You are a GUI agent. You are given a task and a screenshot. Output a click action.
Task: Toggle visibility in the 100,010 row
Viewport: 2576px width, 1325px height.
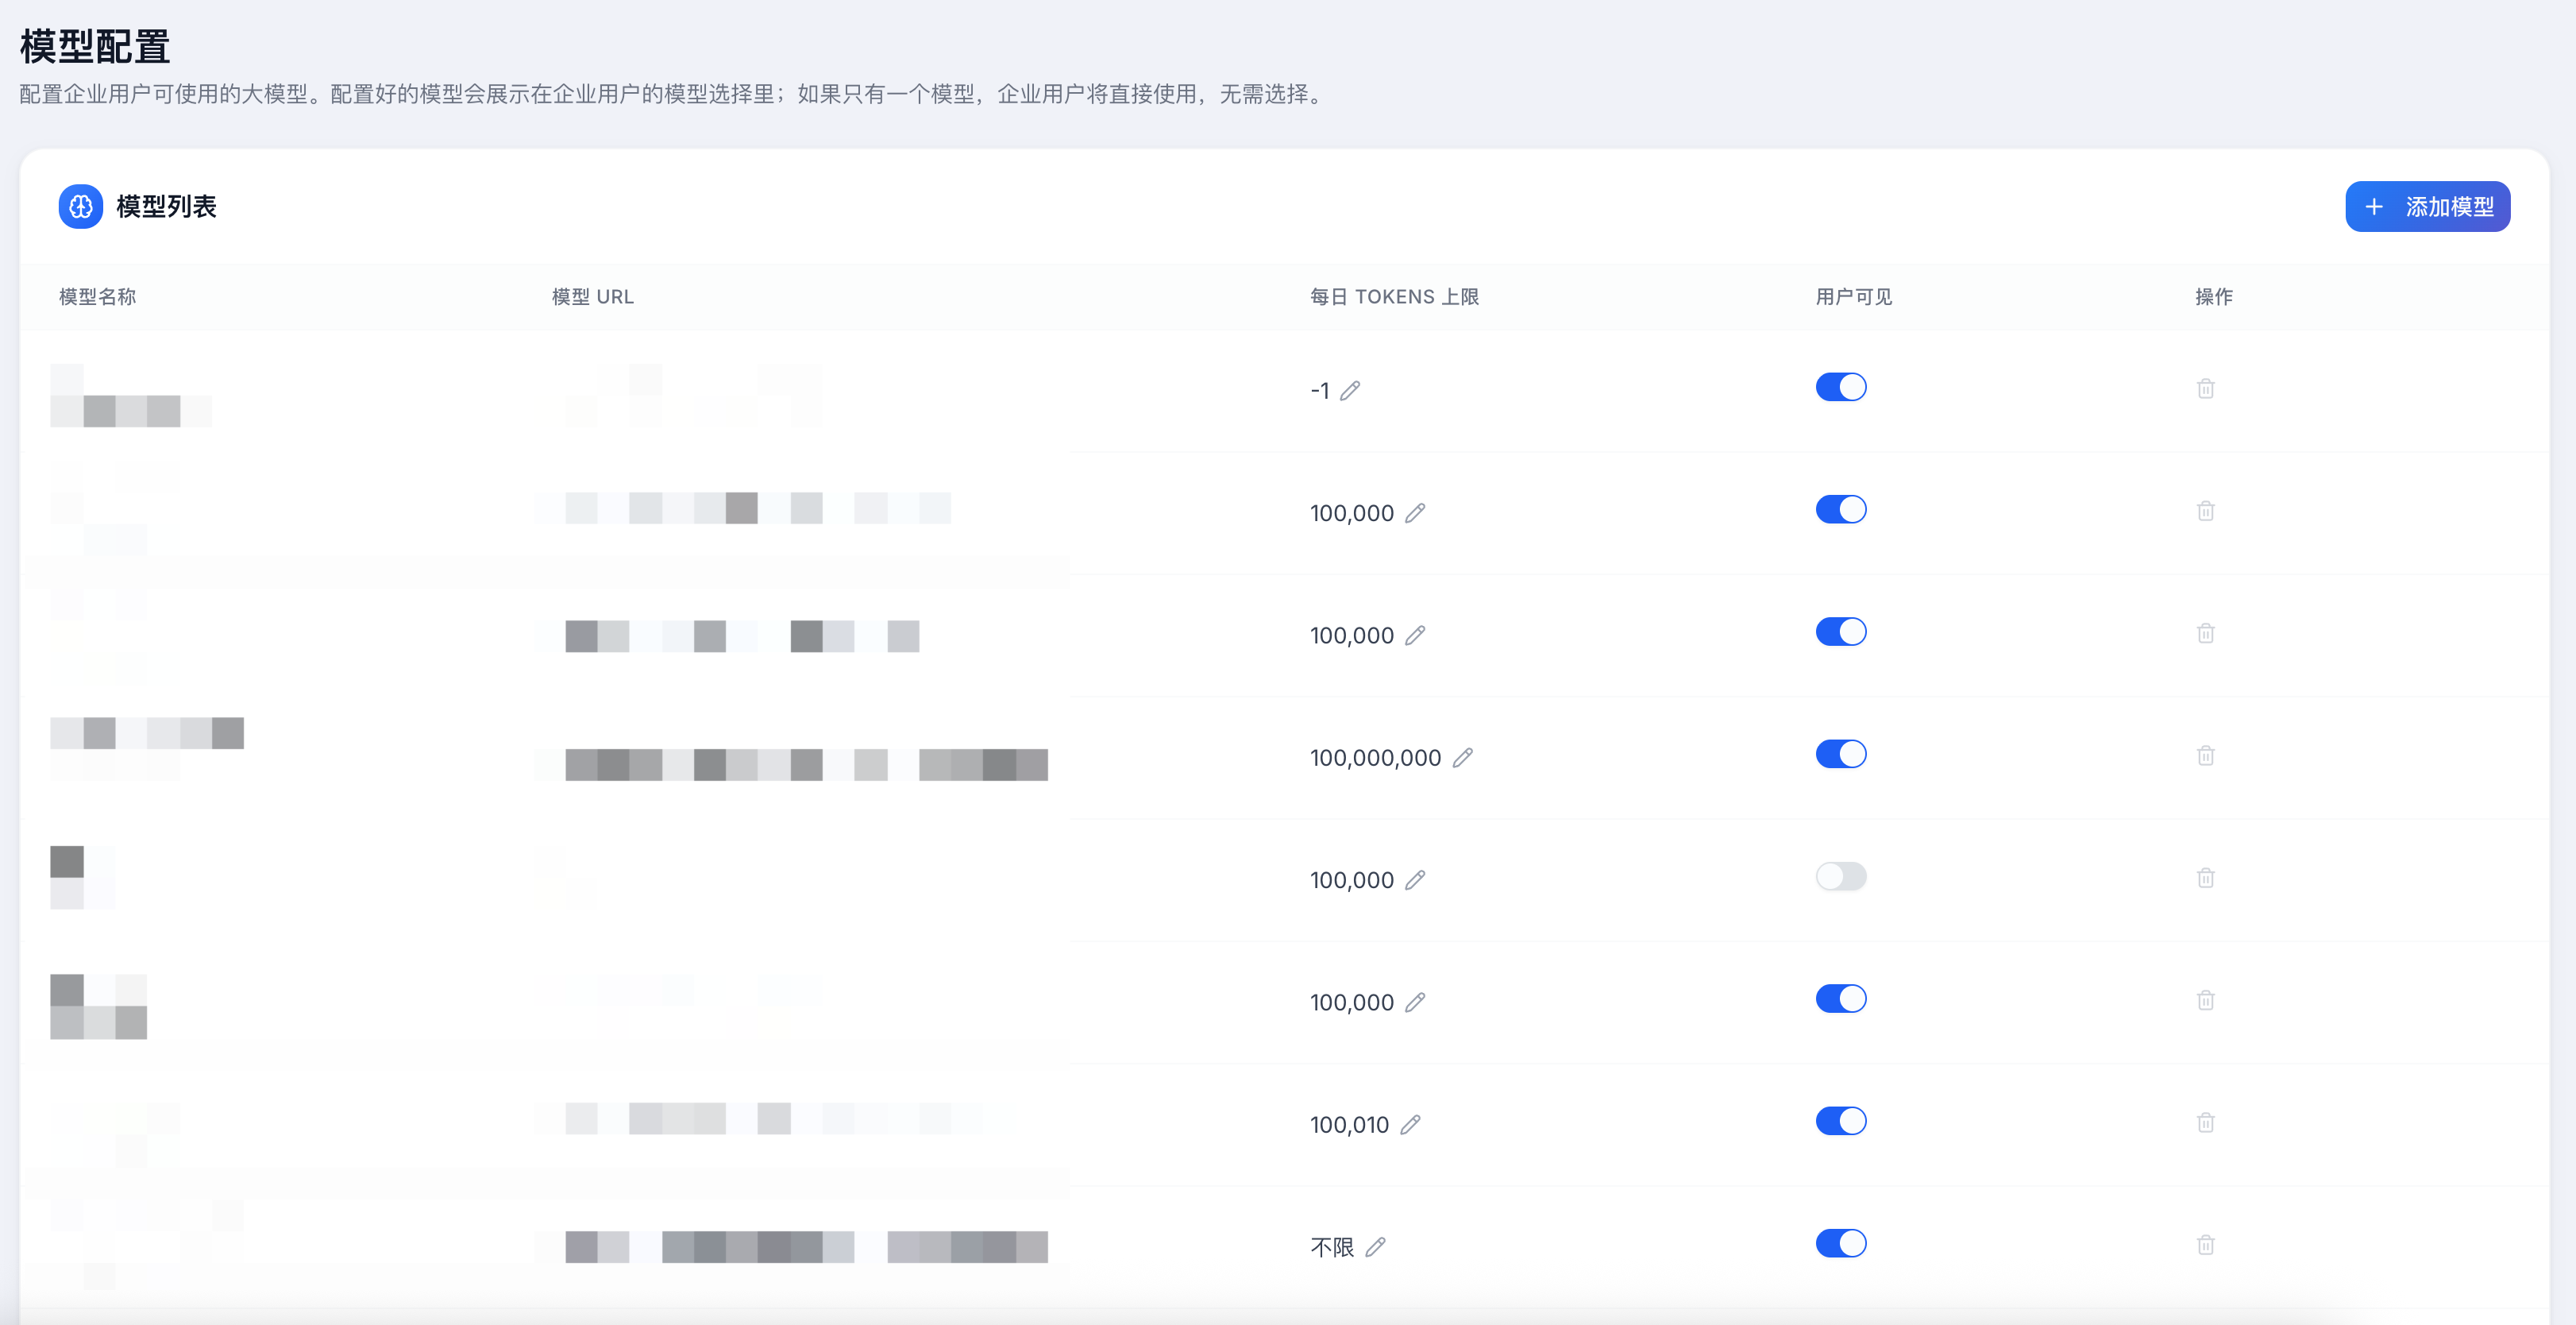(x=1840, y=1121)
